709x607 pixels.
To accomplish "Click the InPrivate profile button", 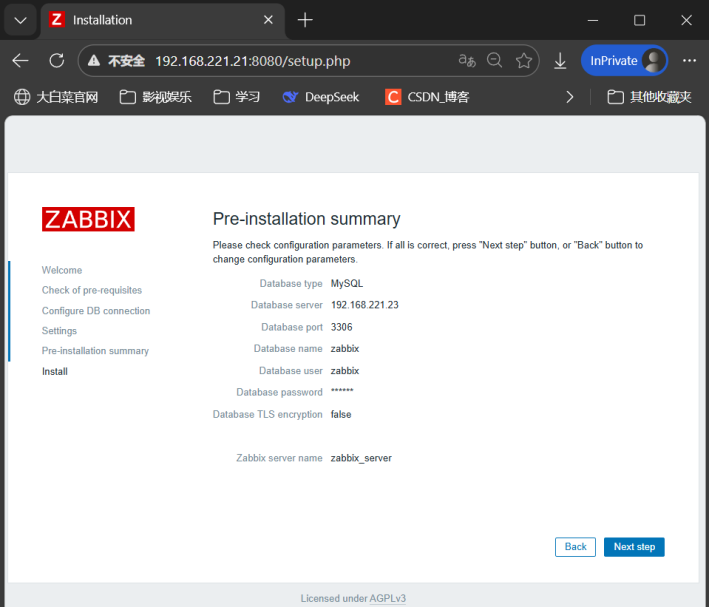I will [624, 61].
